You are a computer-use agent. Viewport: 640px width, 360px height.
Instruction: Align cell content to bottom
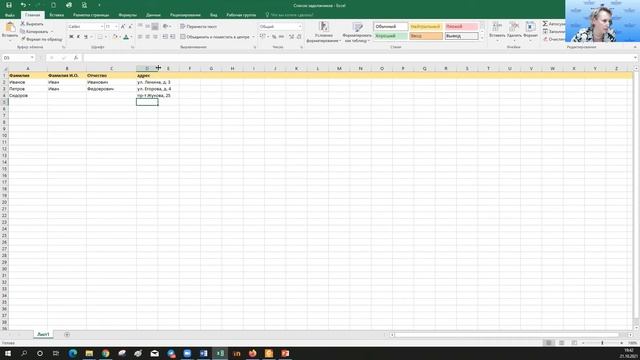tap(155, 27)
